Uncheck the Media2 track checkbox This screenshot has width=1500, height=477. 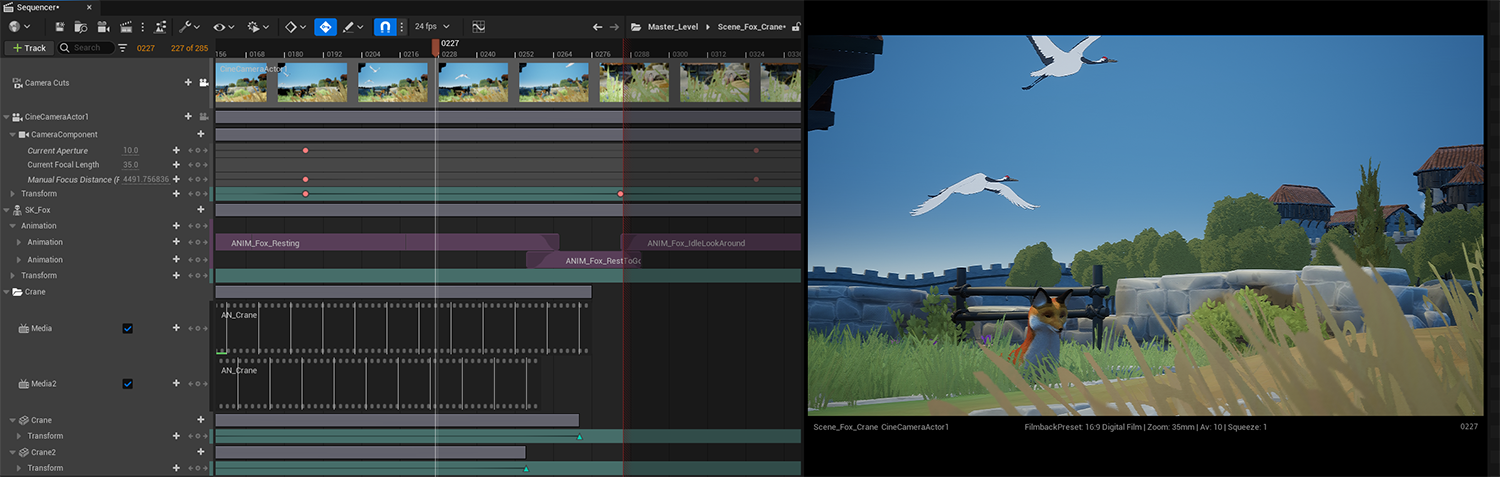tap(127, 384)
